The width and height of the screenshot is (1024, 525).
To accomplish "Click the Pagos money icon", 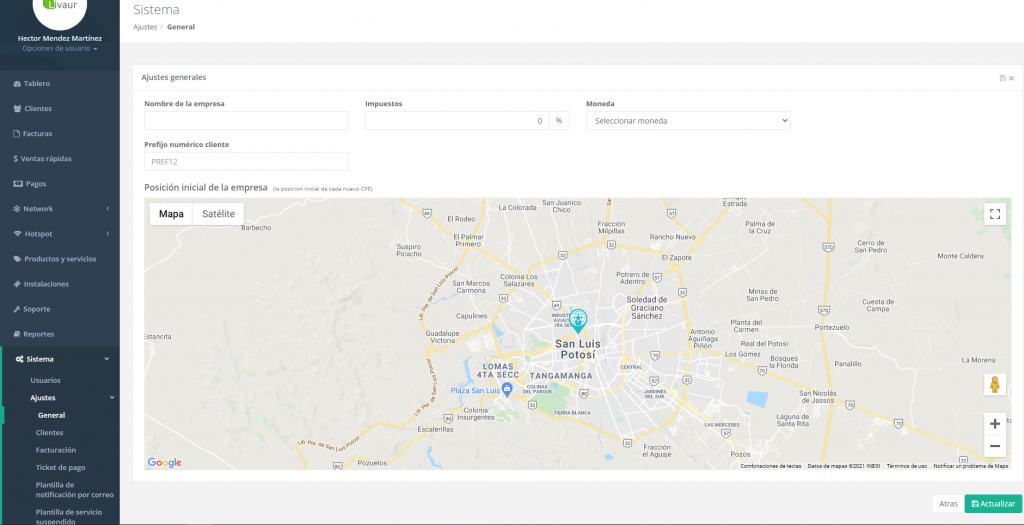I will (18, 184).
